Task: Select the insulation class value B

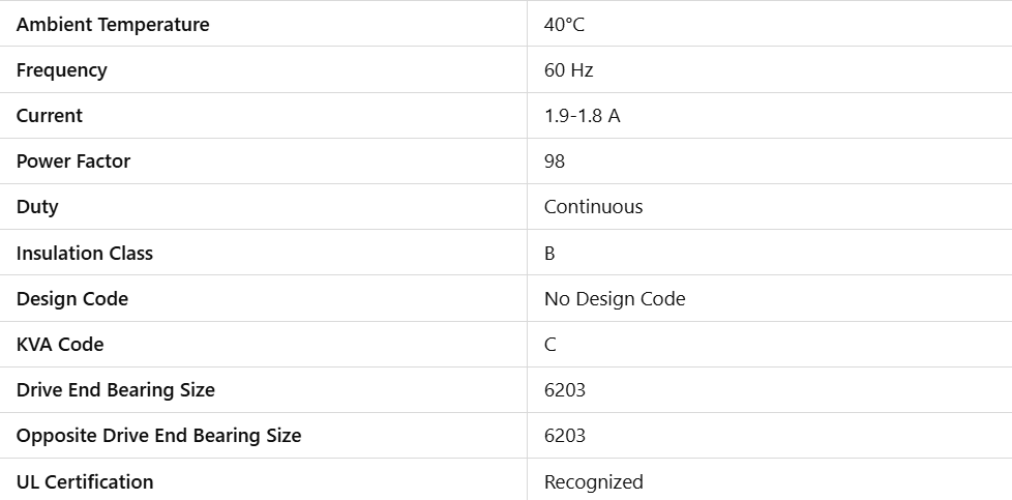Action: click(x=549, y=253)
